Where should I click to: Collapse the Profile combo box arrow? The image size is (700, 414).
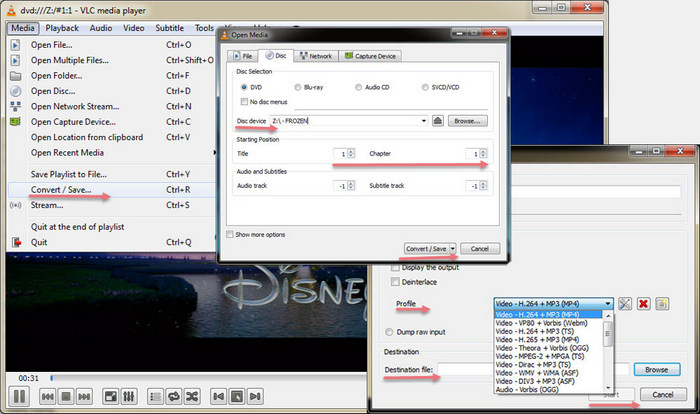tap(608, 304)
